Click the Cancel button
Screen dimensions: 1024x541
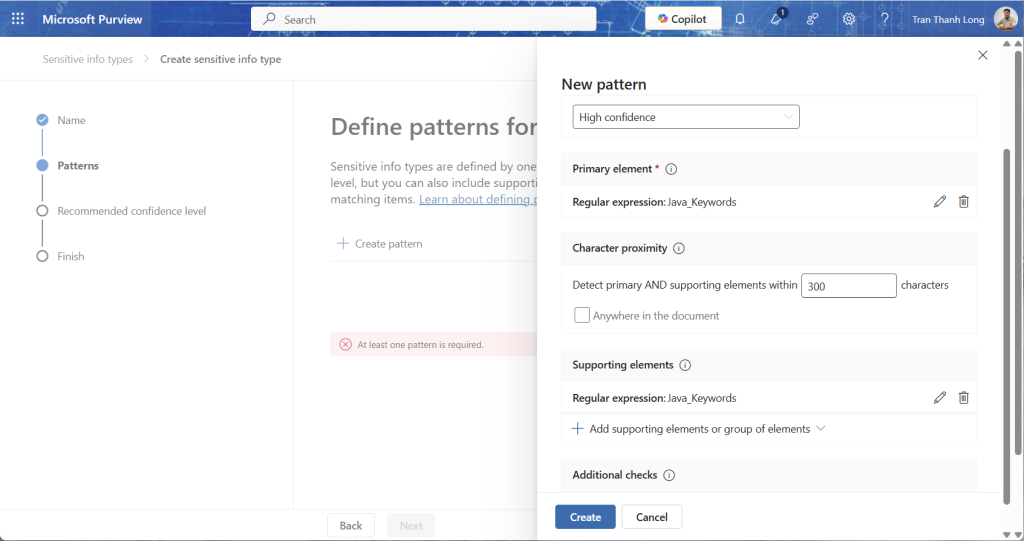(x=651, y=517)
